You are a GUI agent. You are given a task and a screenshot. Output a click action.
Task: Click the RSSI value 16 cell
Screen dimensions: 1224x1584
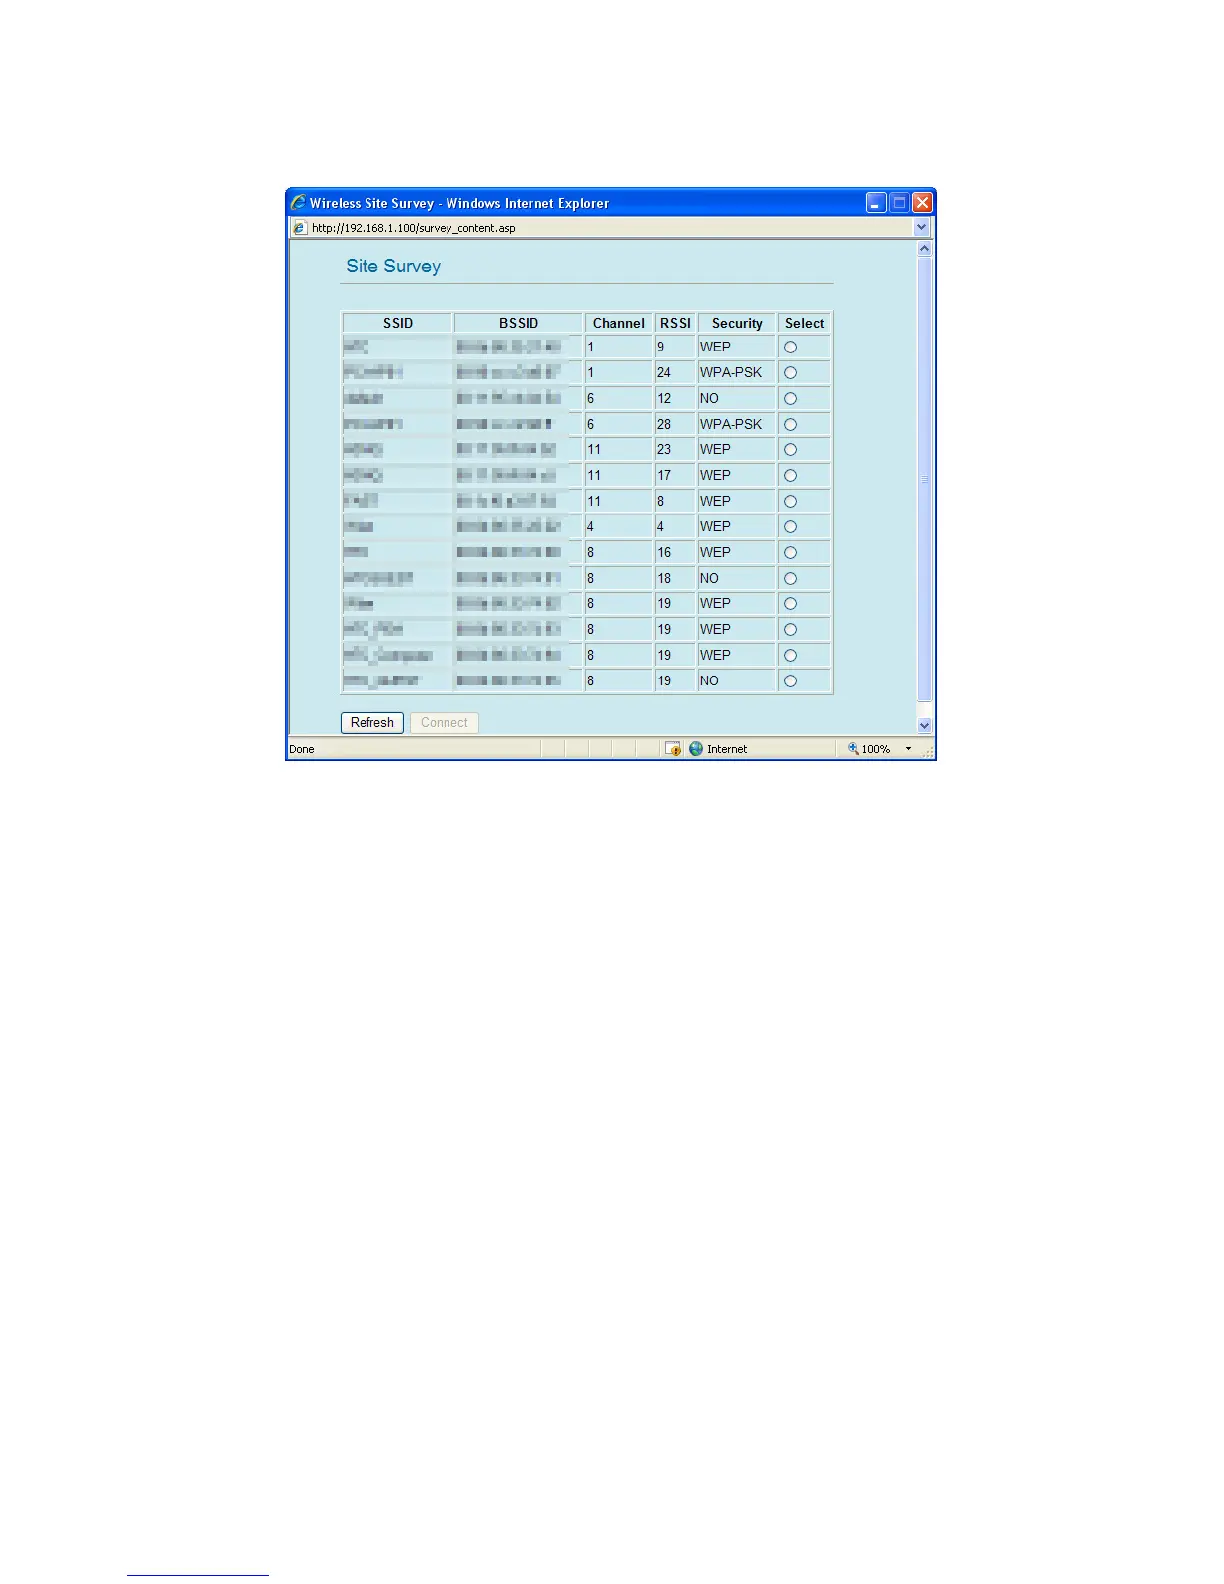tap(675, 552)
